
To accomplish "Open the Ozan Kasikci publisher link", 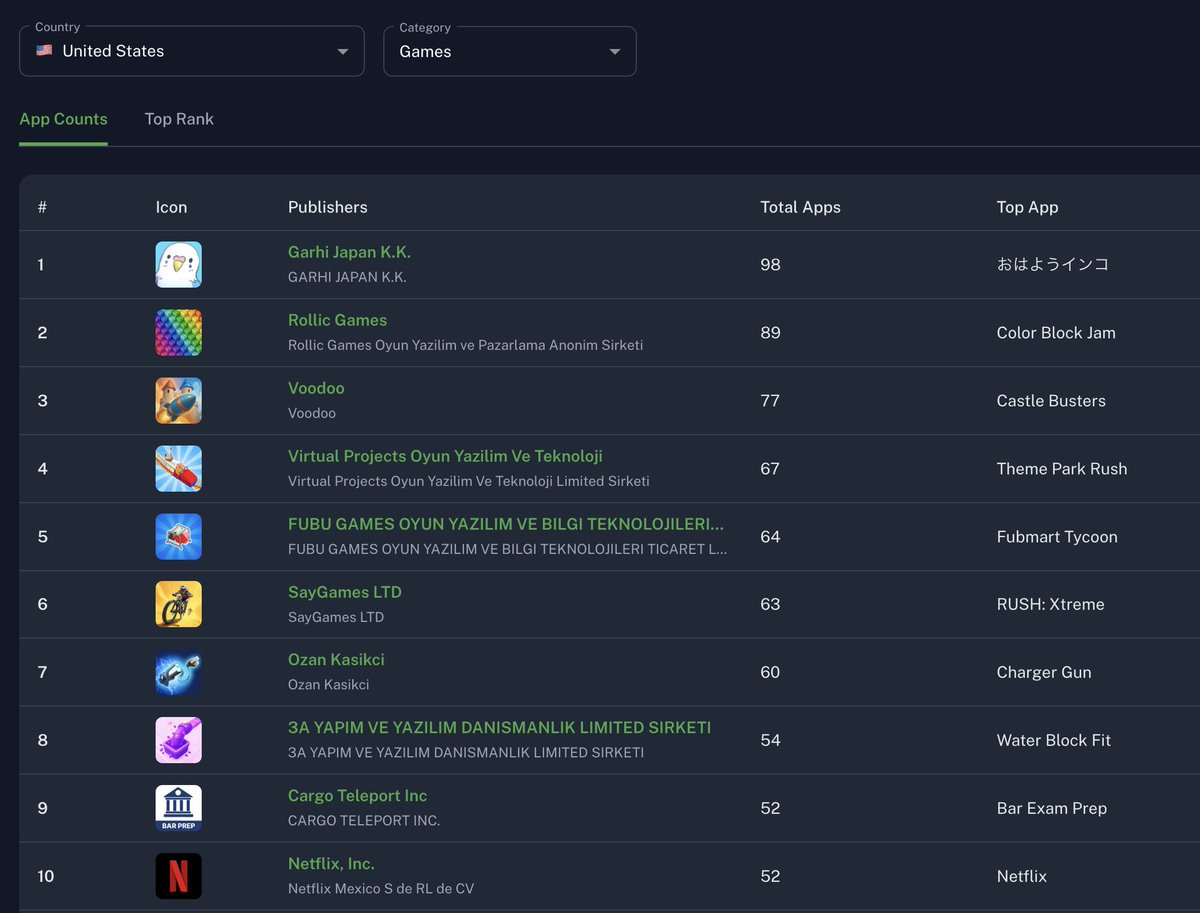I will click(x=336, y=660).
